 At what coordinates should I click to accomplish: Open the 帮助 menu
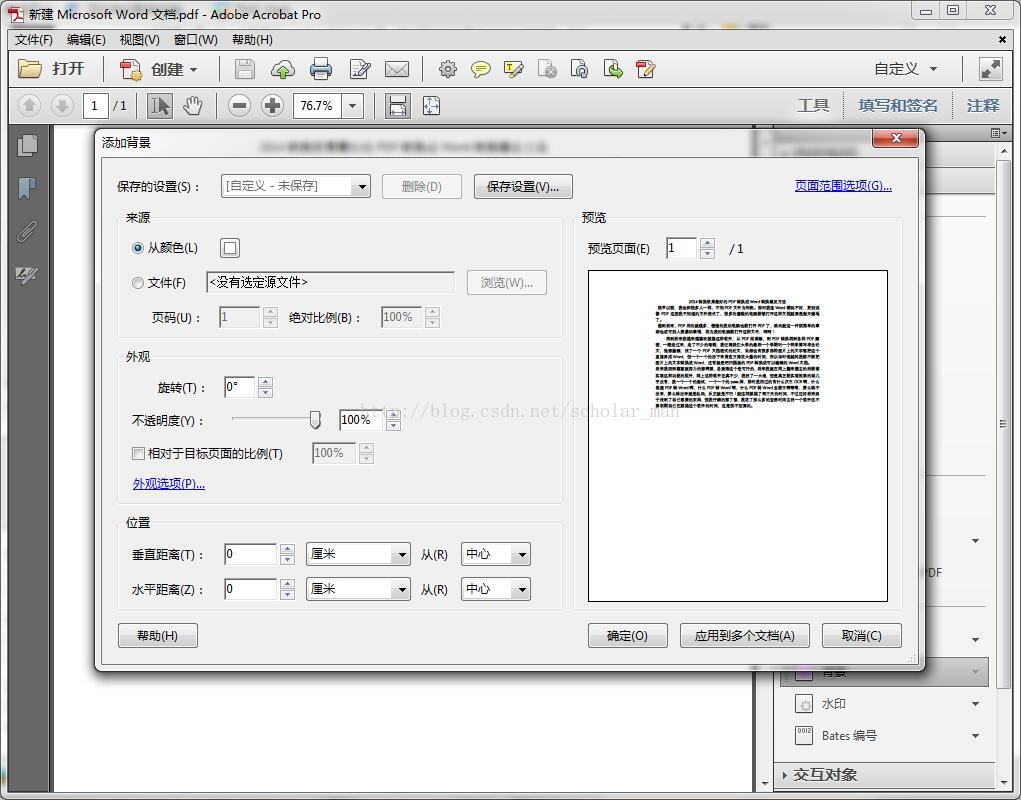(x=252, y=40)
